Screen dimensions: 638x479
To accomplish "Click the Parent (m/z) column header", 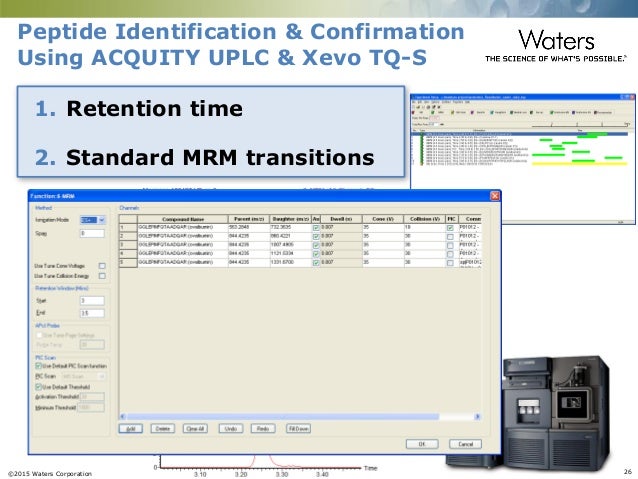I will (x=249, y=219).
